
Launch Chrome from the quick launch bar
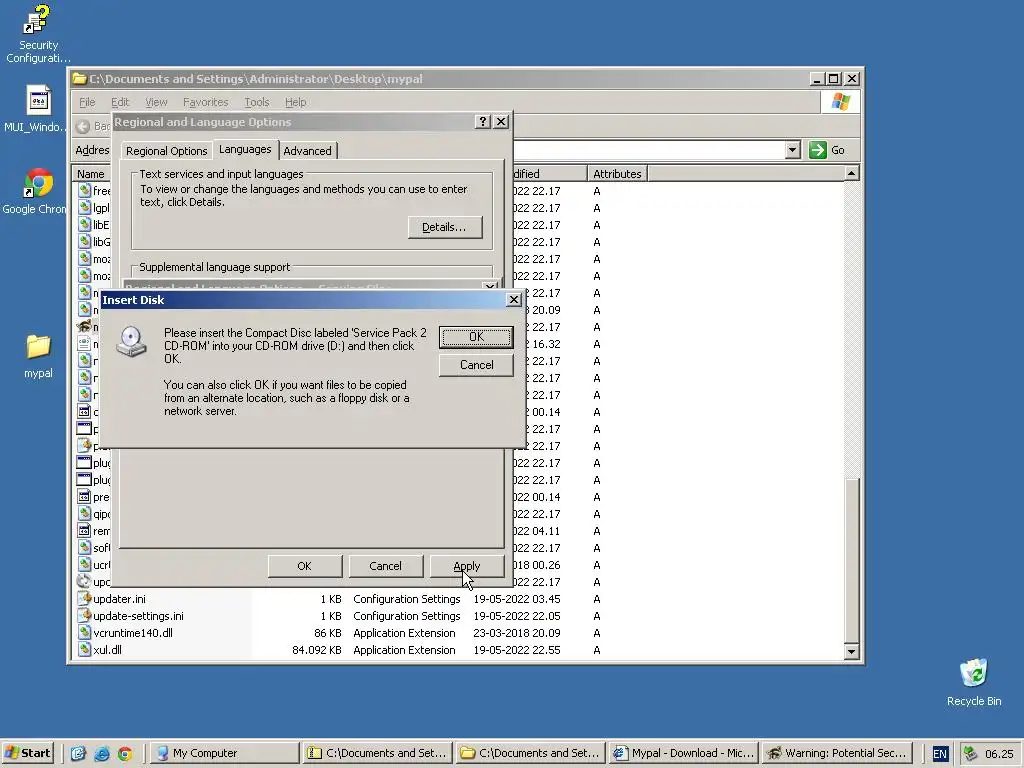click(125, 753)
